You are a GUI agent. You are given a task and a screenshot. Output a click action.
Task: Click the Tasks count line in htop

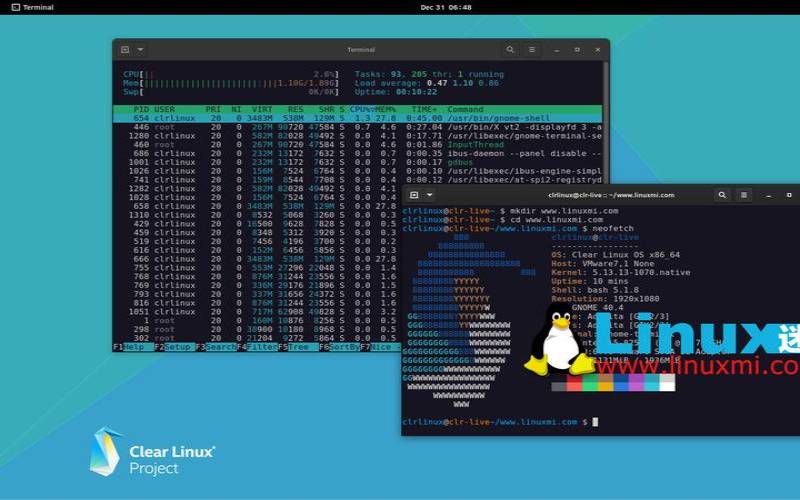click(x=429, y=74)
